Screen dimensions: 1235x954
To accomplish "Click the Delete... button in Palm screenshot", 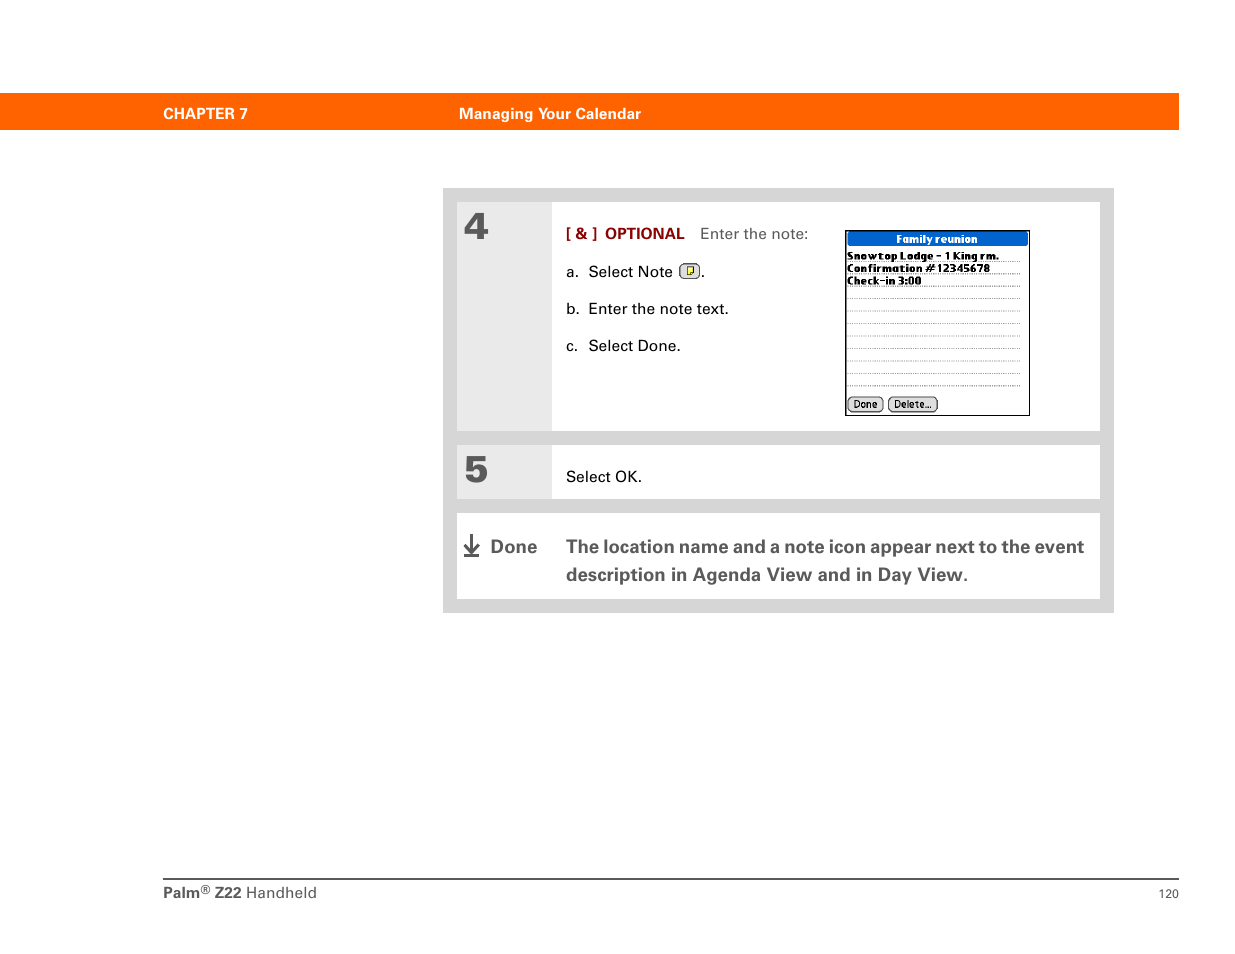I will coord(912,405).
